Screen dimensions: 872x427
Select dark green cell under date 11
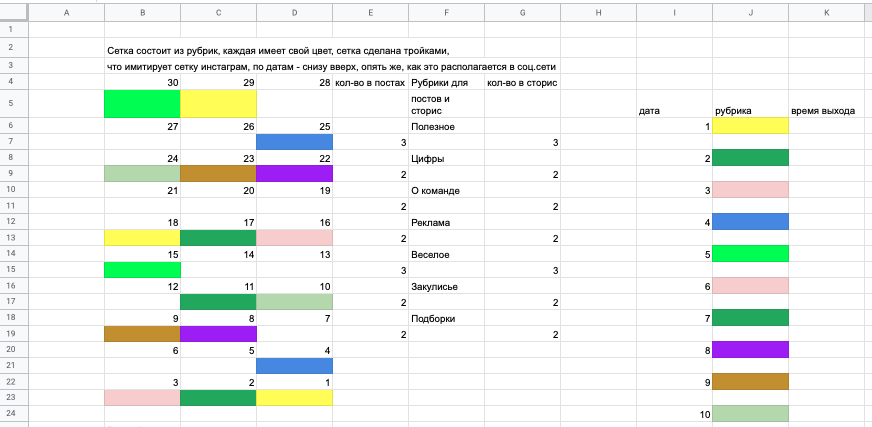click(x=219, y=302)
